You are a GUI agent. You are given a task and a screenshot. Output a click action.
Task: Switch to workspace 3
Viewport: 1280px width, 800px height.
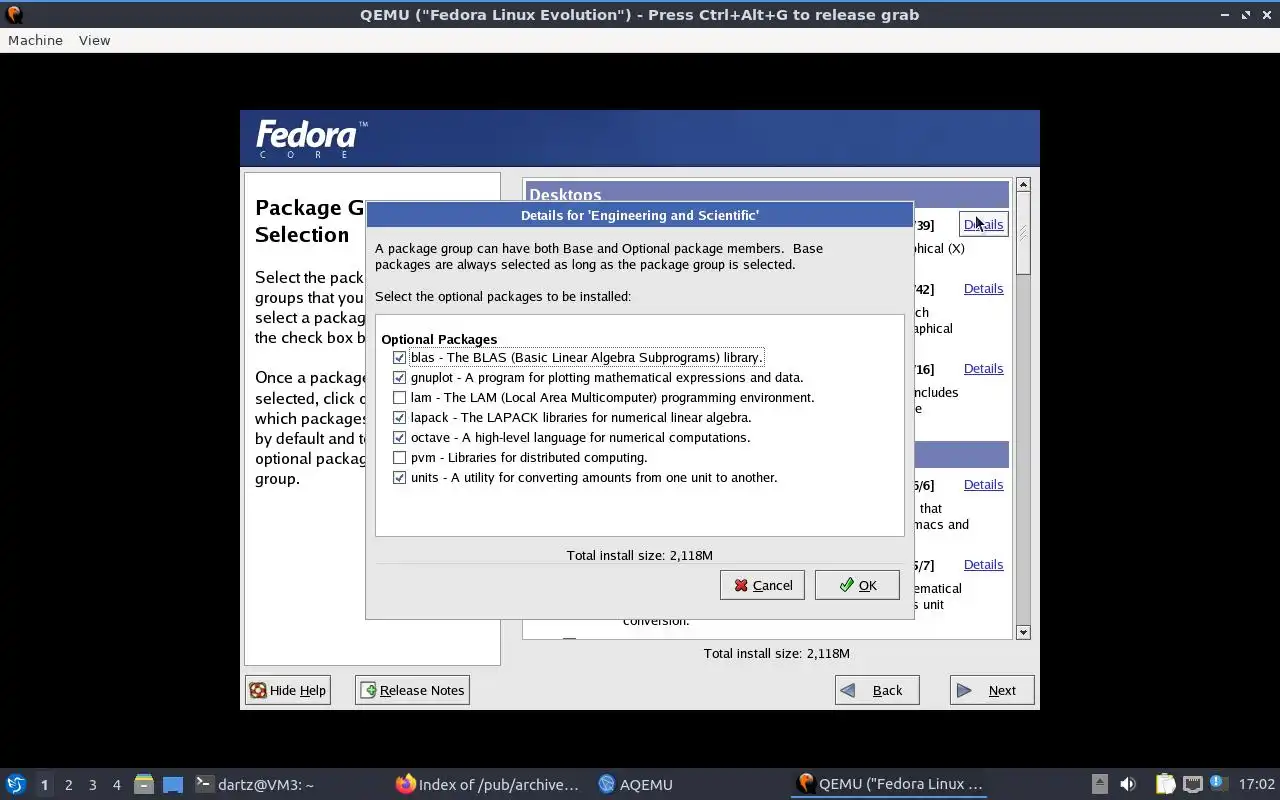92,785
